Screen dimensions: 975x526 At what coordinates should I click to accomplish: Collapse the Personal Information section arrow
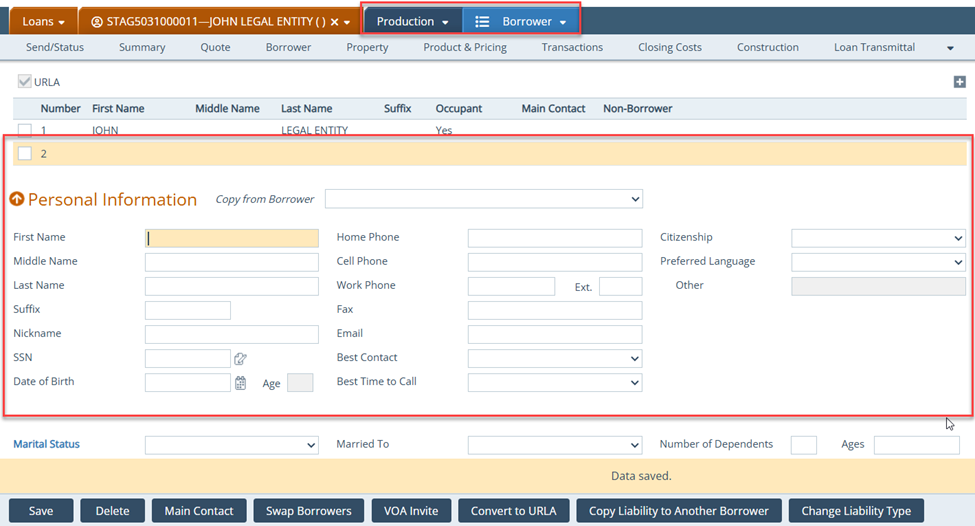coord(17,199)
